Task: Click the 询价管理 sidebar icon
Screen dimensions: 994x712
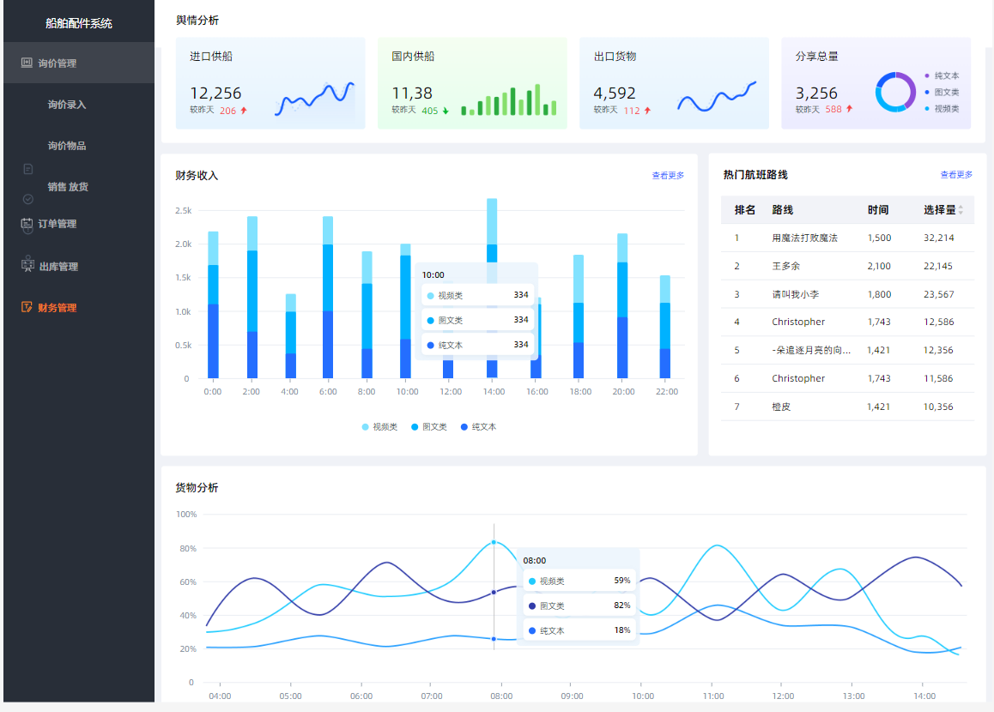Action: point(27,63)
